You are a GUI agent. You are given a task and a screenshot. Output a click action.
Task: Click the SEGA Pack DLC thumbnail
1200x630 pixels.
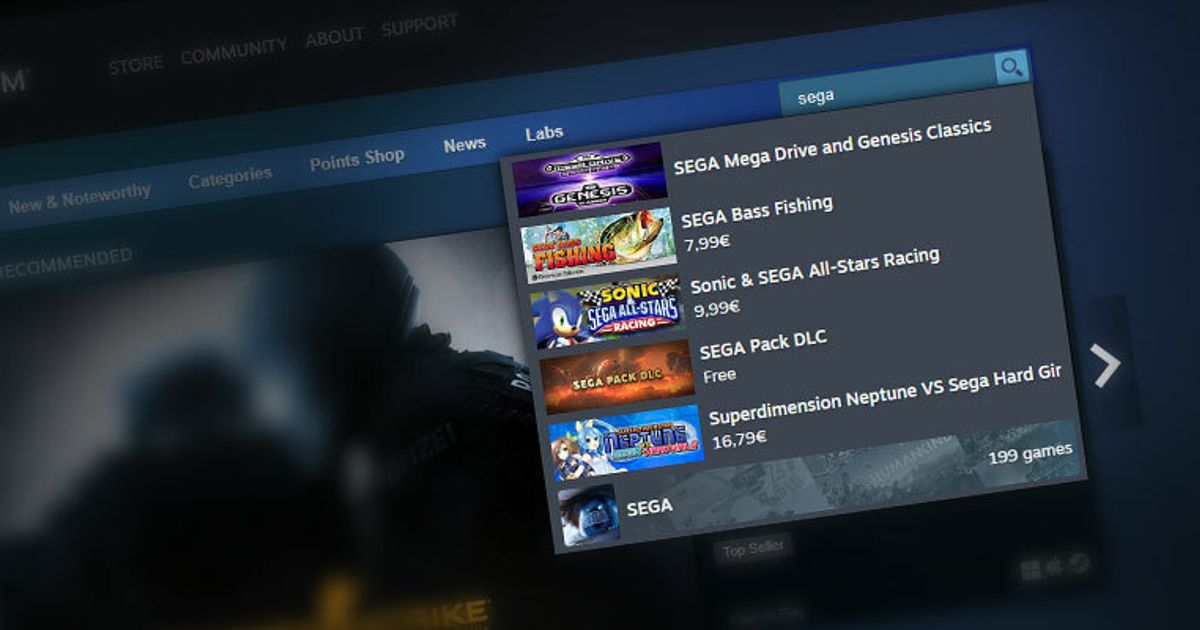point(617,376)
